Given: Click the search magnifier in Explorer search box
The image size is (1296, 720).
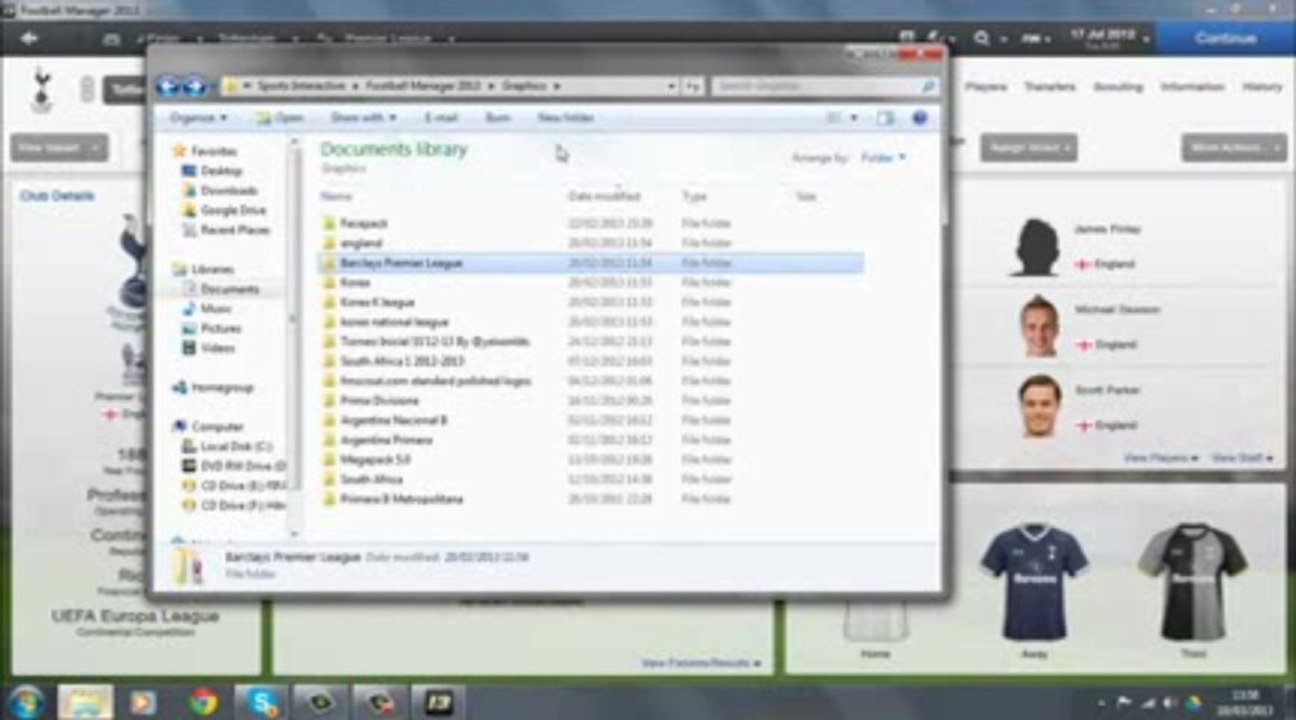Looking at the screenshot, I should tap(928, 87).
